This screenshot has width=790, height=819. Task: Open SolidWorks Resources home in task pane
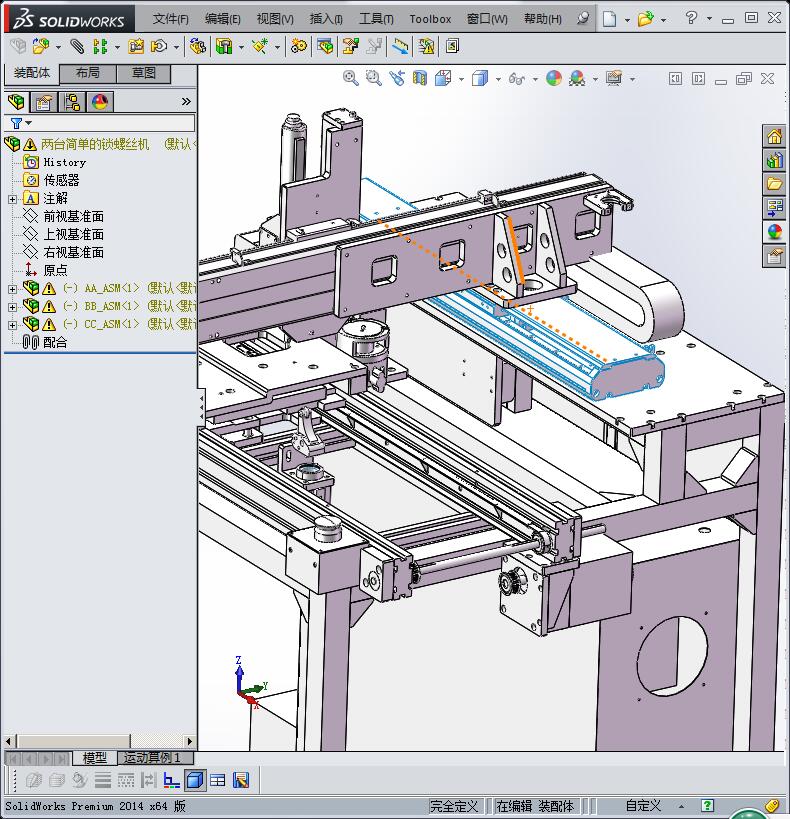[x=774, y=137]
